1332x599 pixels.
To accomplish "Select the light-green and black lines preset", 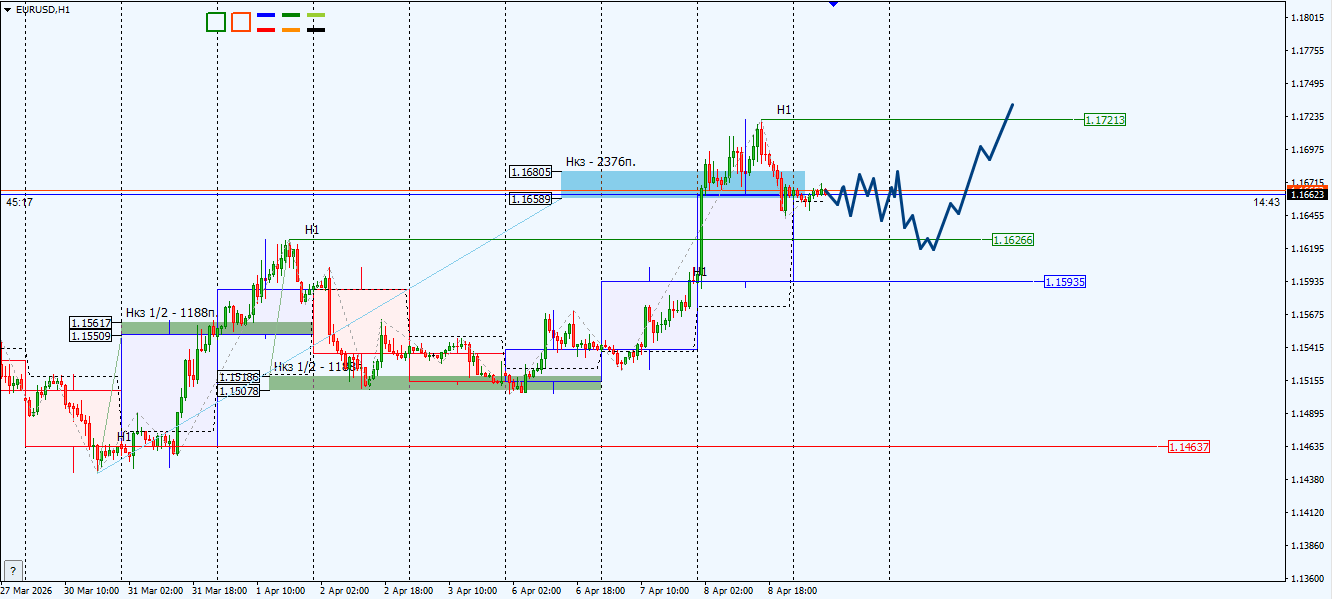I will pyautogui.click(x=315, y=22).
